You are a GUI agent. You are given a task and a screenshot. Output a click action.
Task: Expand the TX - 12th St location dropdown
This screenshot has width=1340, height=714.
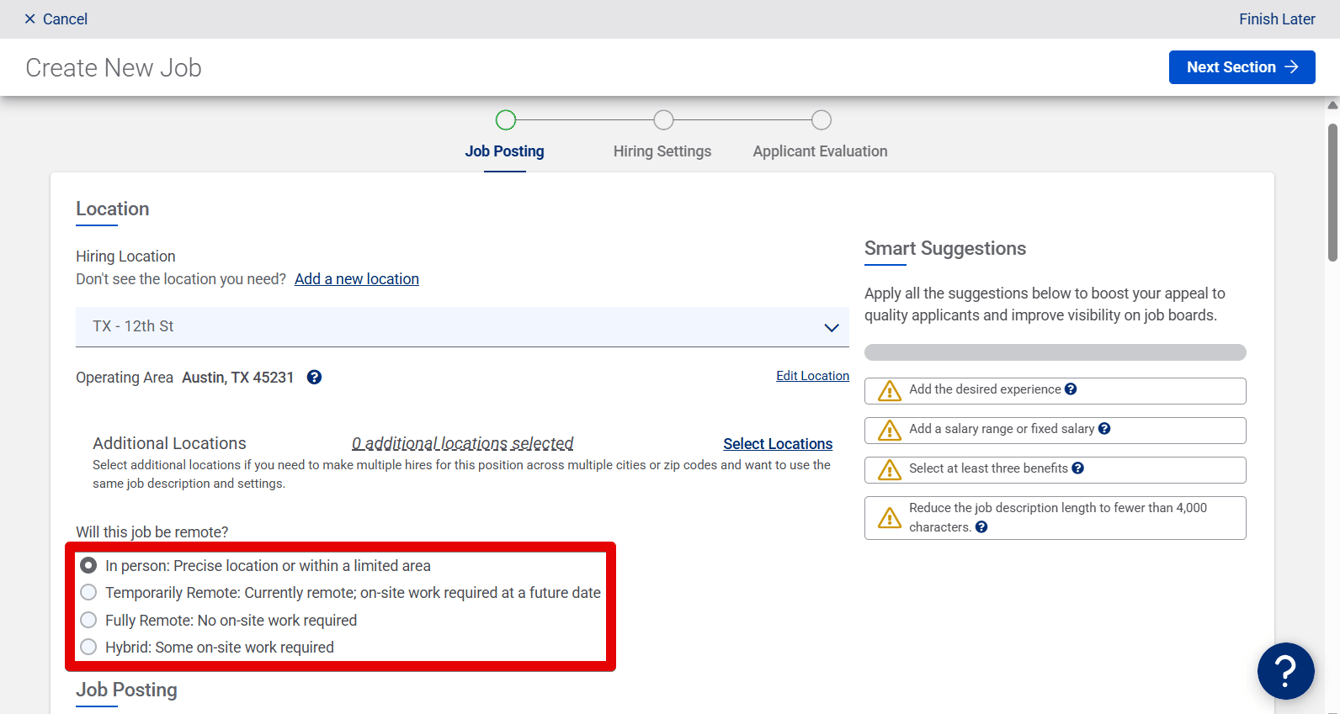tap(462, 327)
